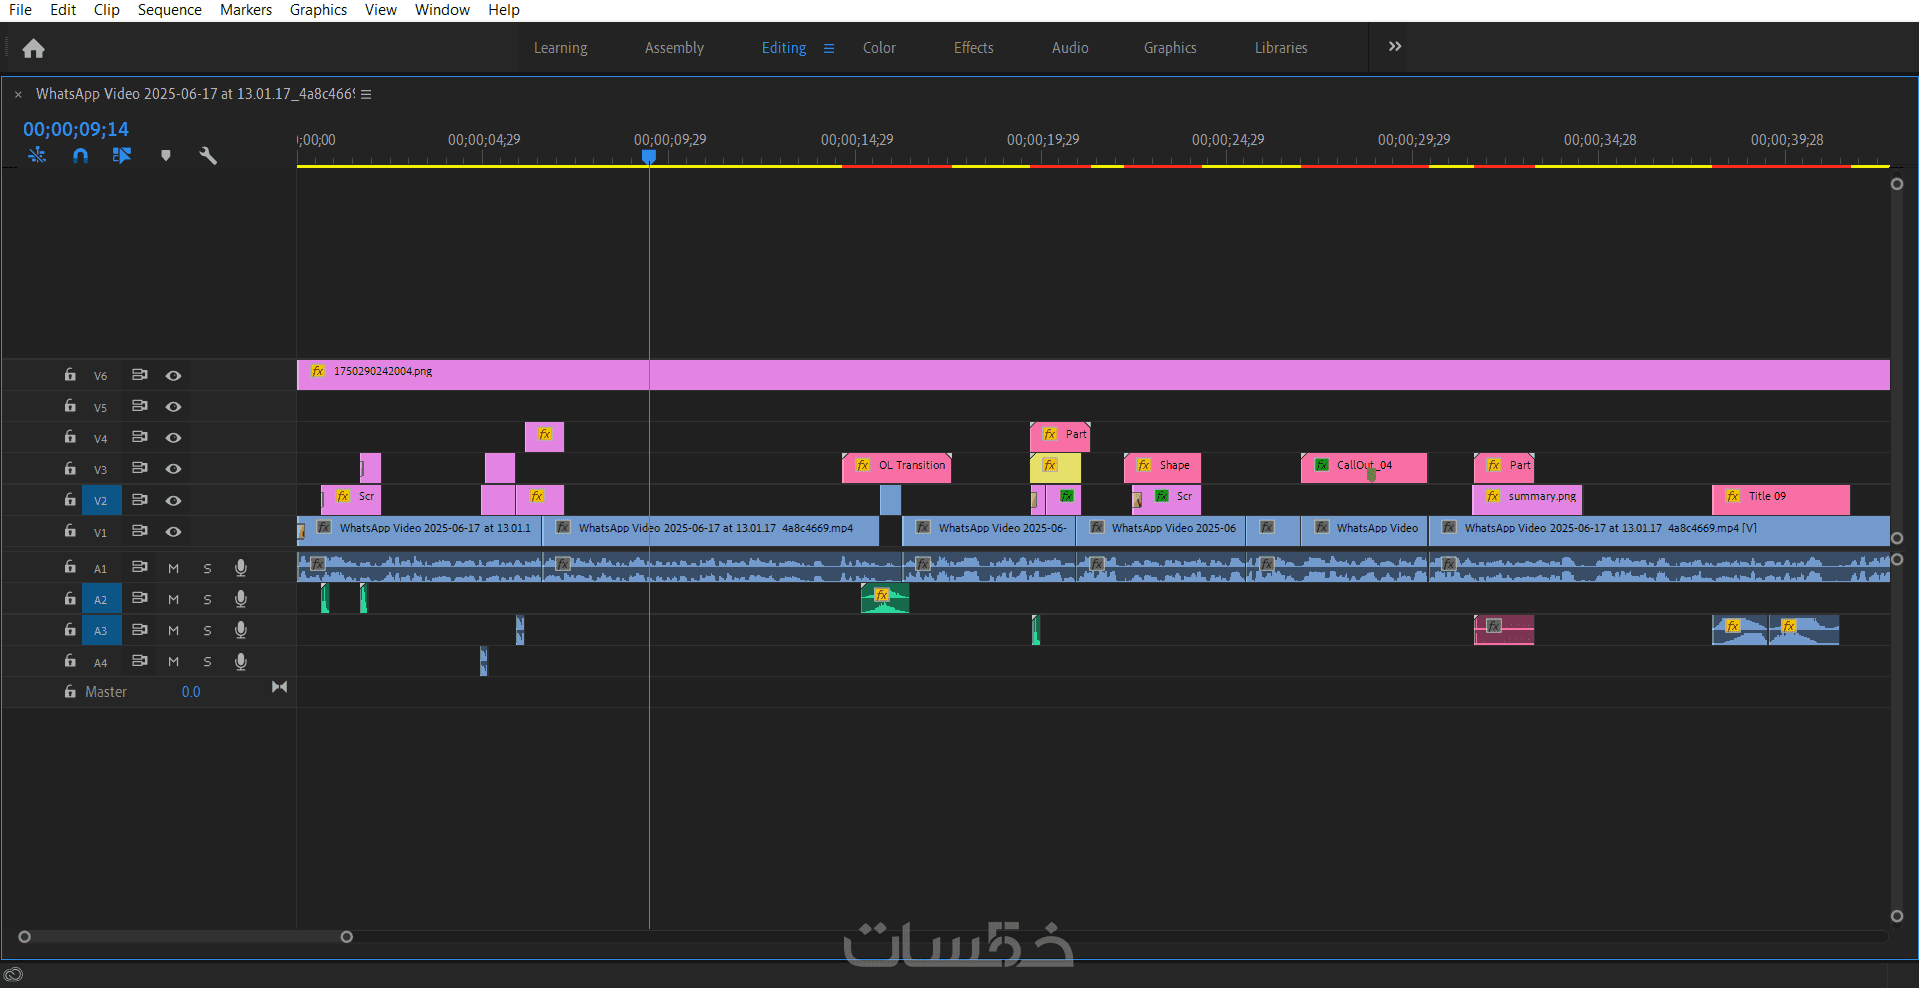Mute the A1 audio track
This screenshot has width=1919, height=988.
(173, 568)
